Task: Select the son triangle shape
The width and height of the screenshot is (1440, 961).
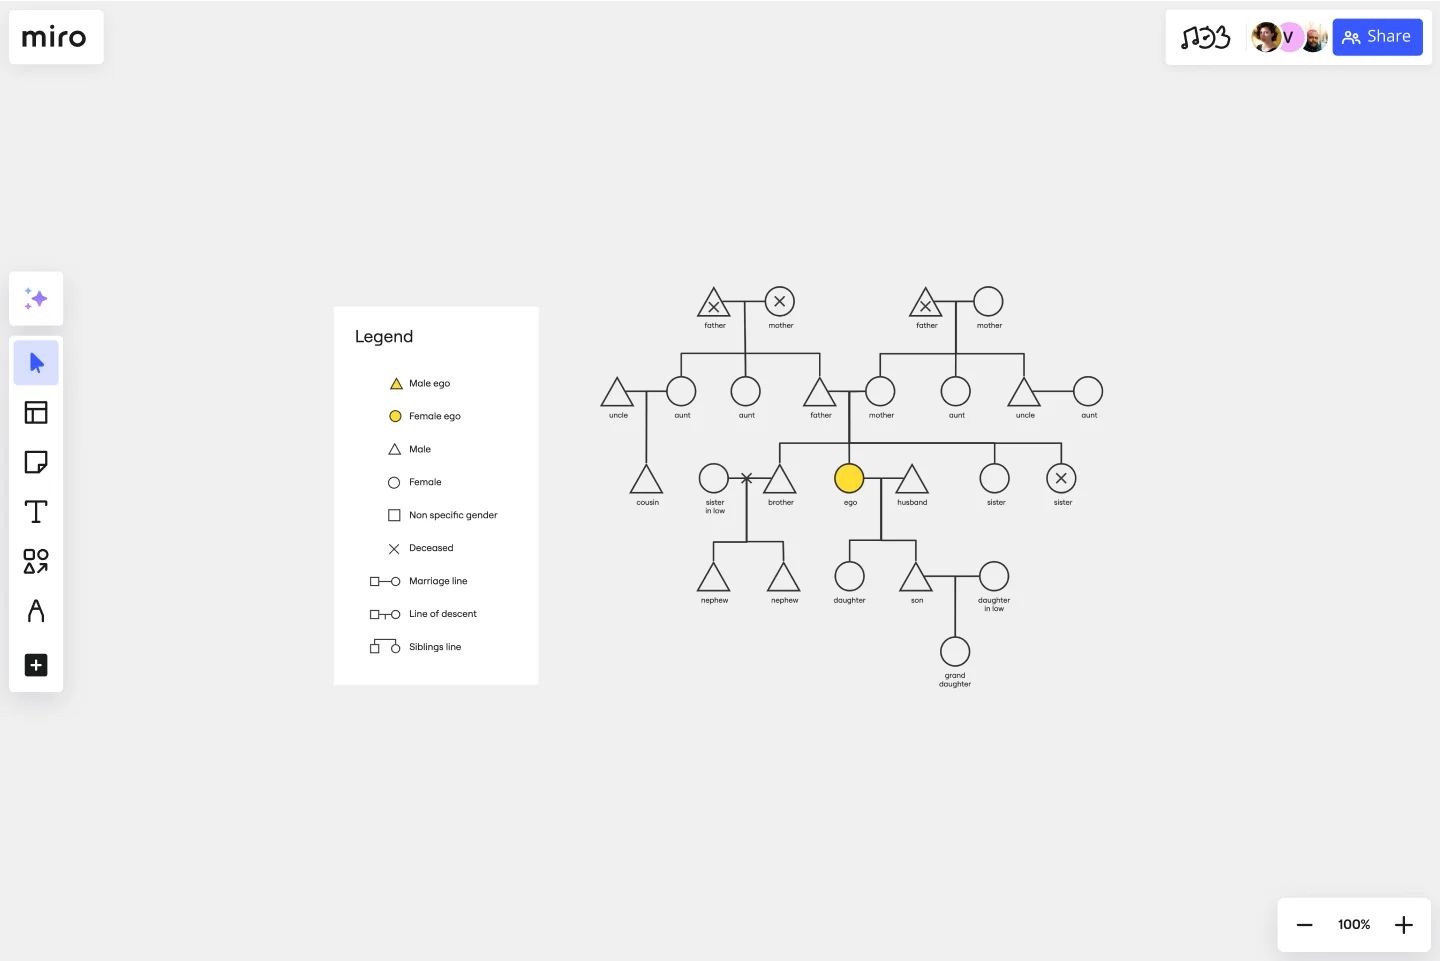Action: [x=916, y=577]
